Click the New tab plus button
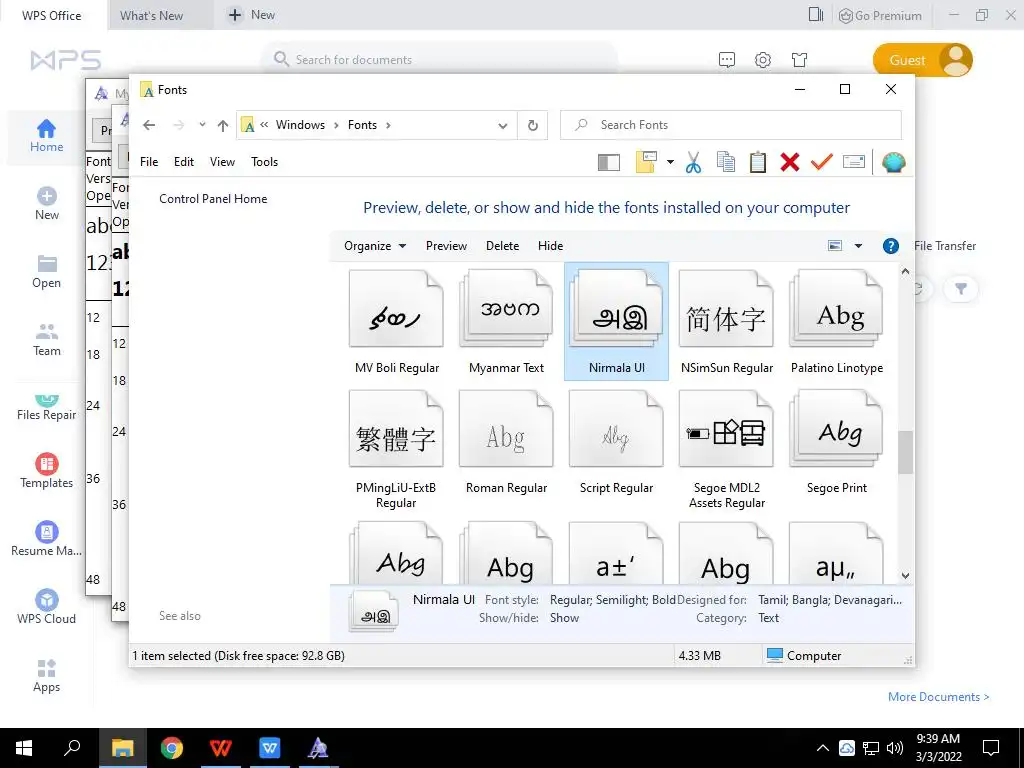 [234, 15]
